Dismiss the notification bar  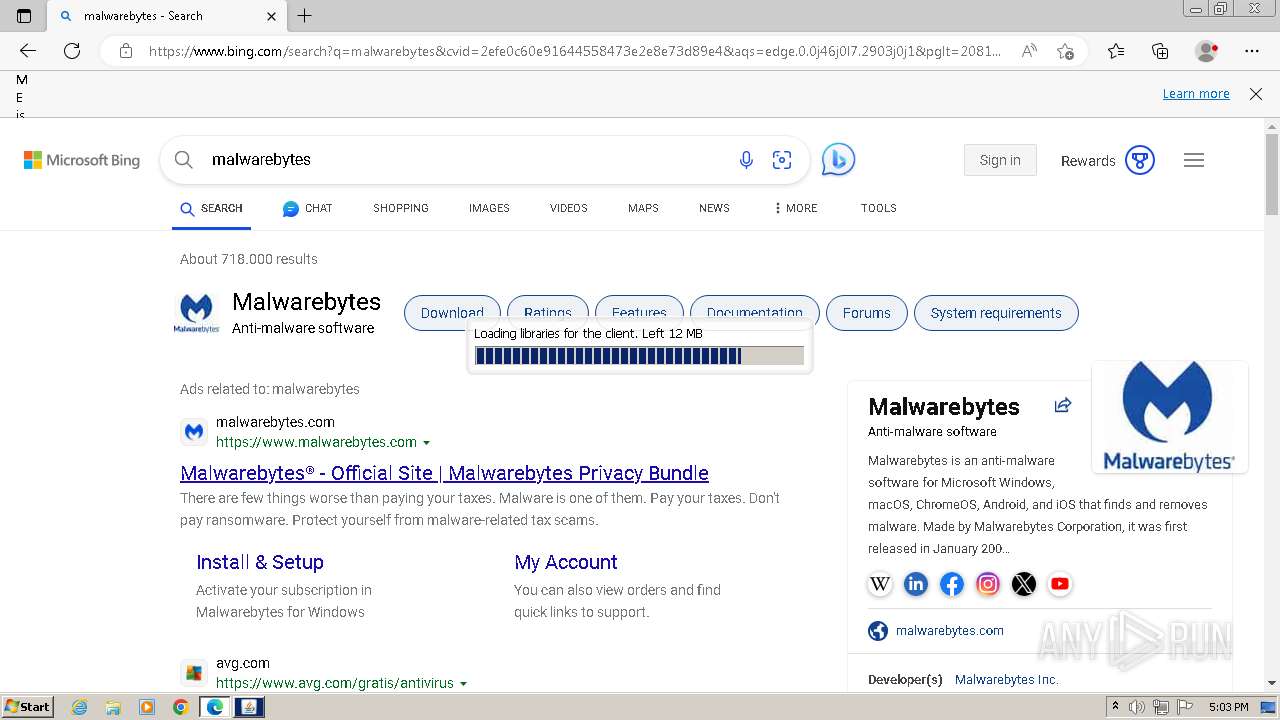click(x=1256, y=94)
